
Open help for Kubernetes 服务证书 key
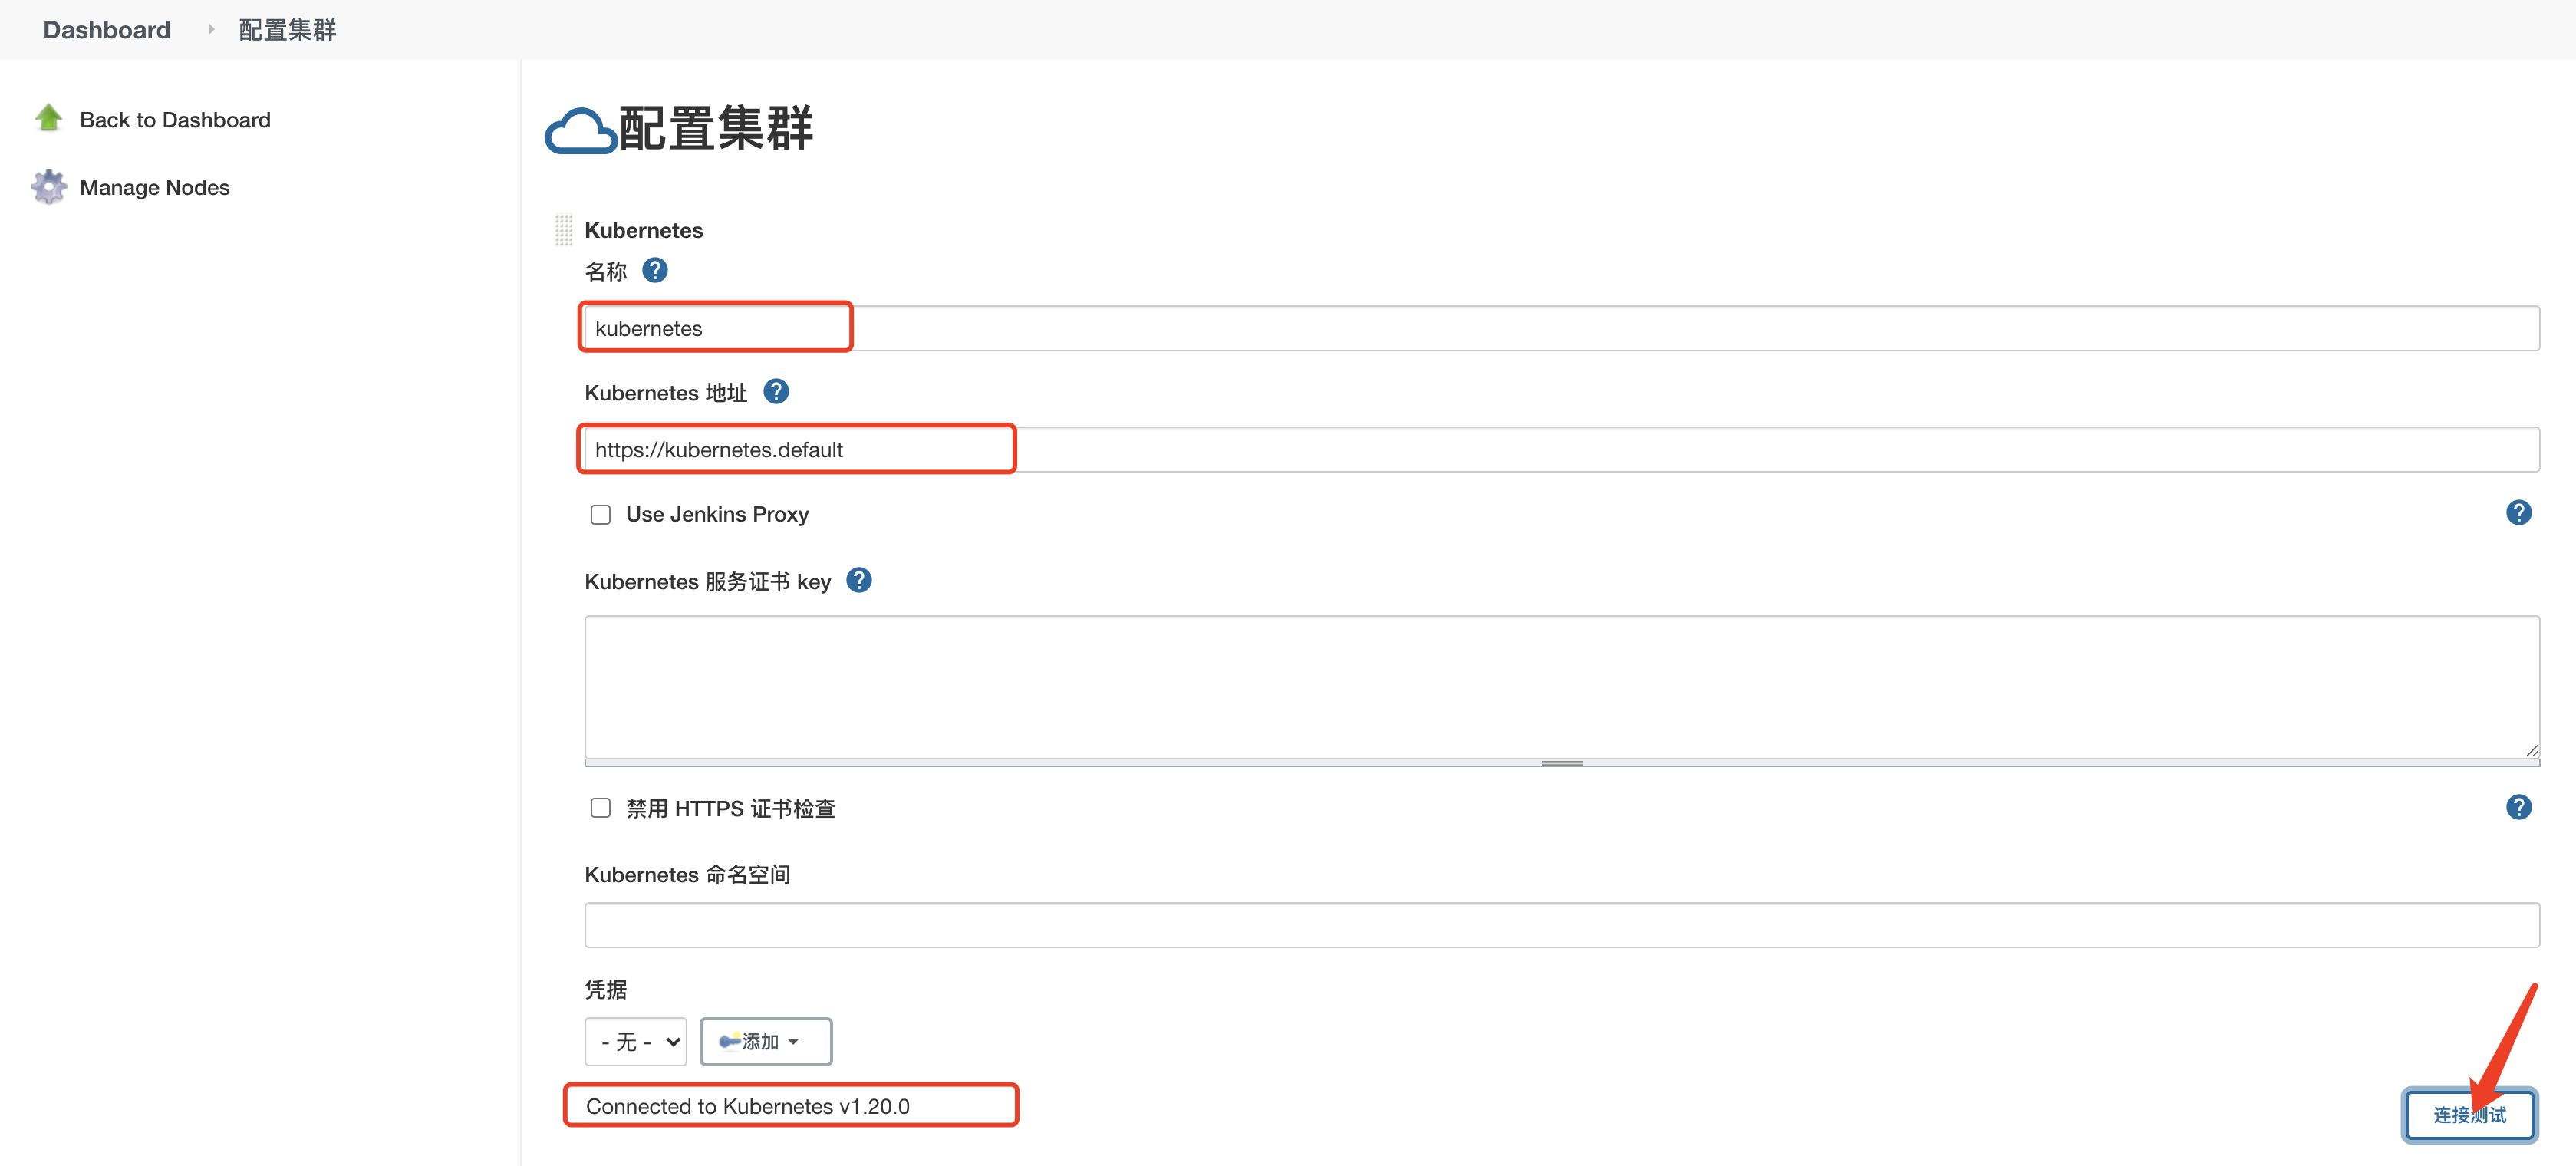(859, 580)
